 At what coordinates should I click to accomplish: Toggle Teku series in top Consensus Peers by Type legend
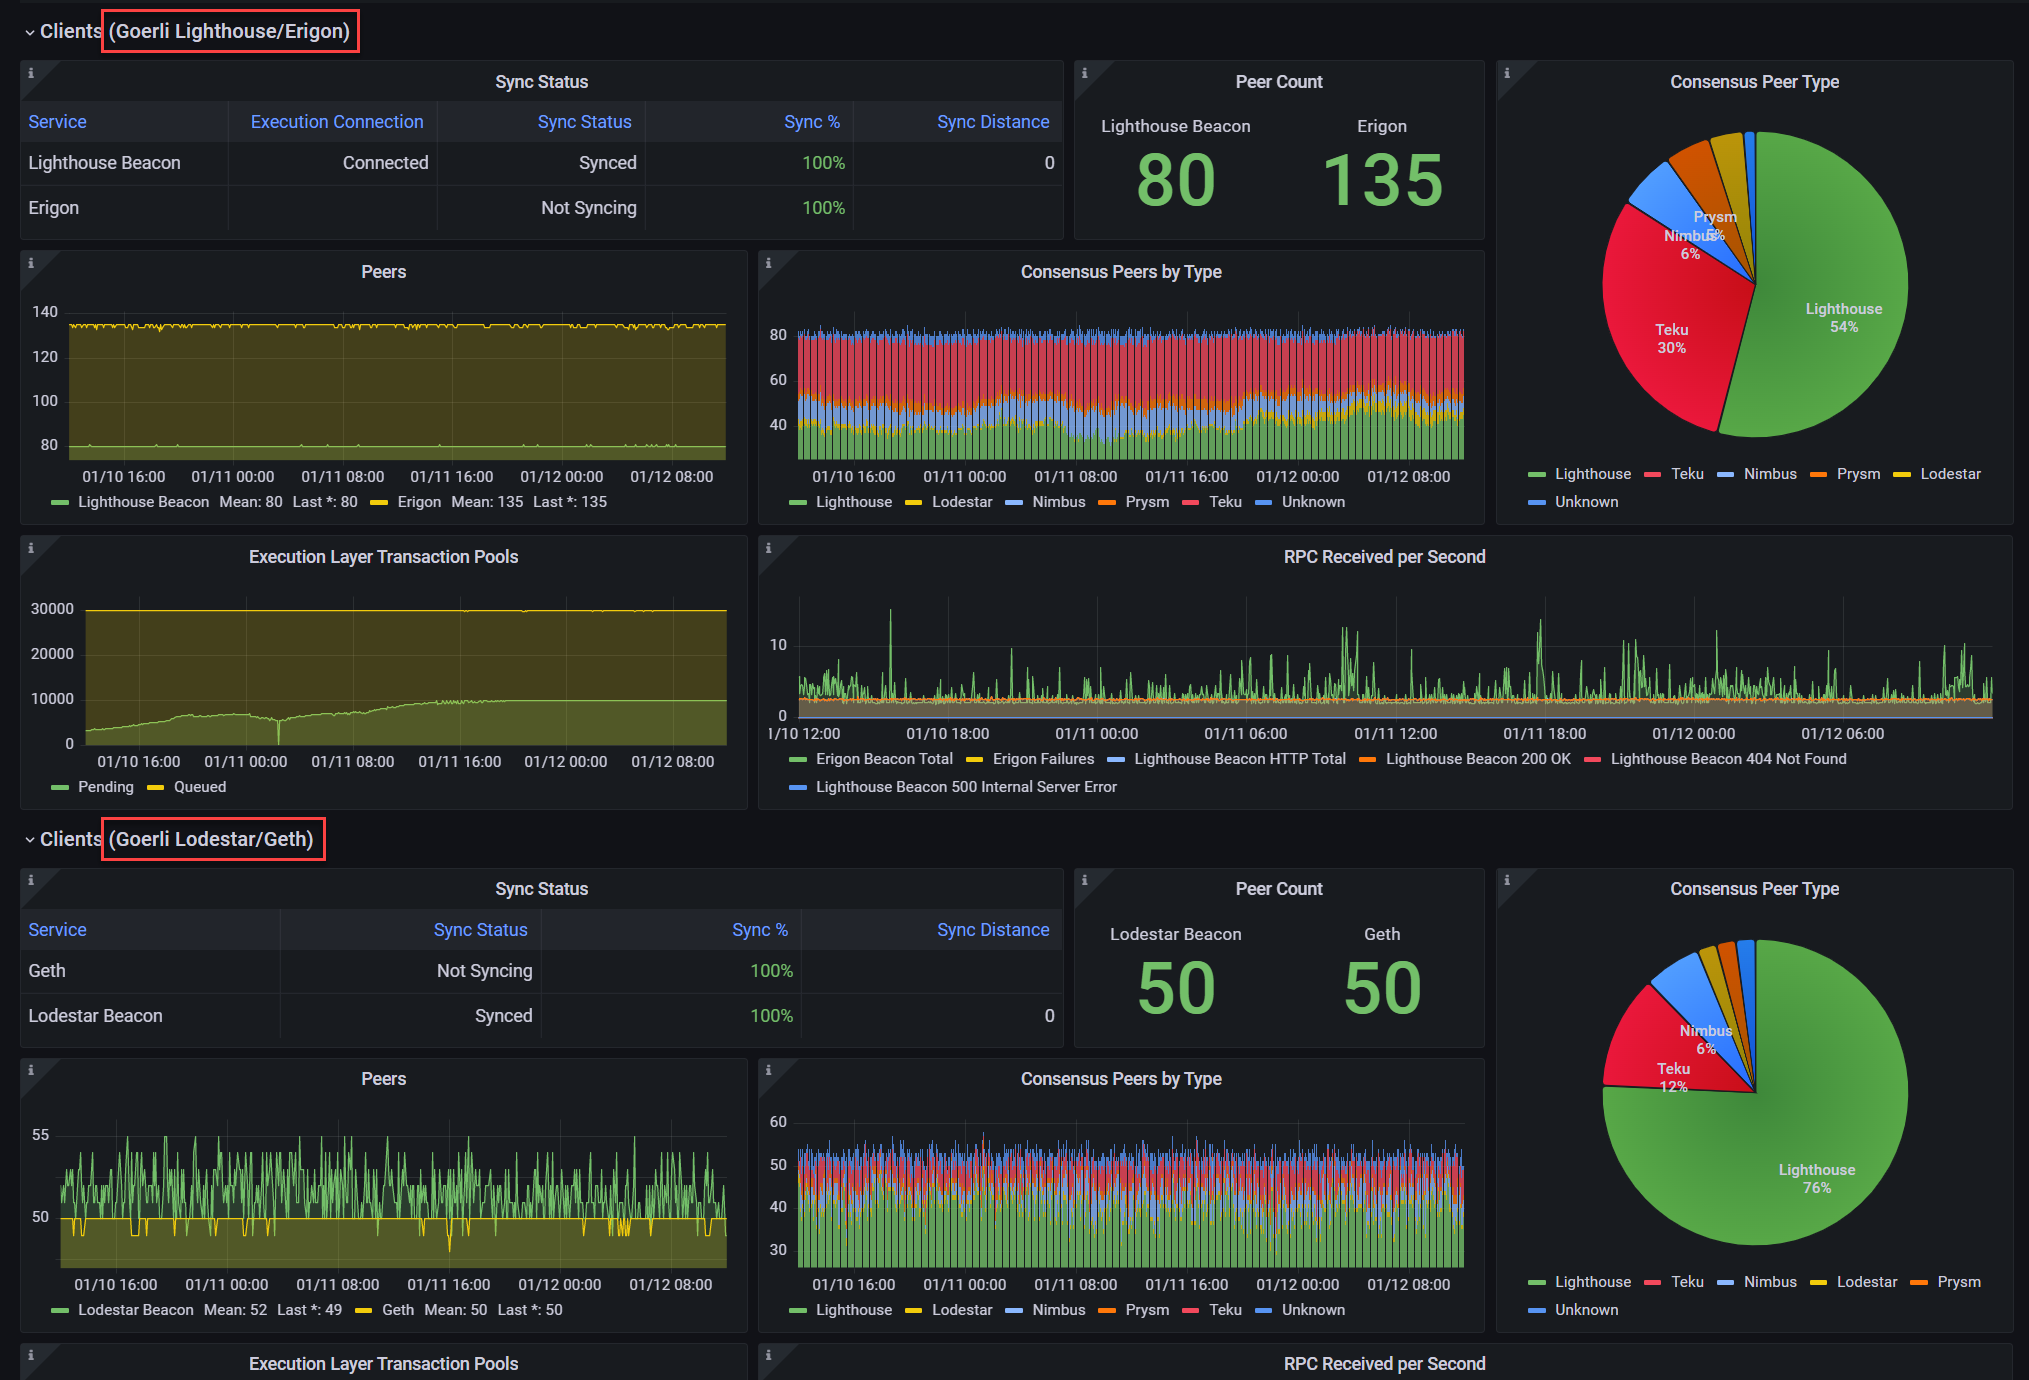pos(1225,502)
